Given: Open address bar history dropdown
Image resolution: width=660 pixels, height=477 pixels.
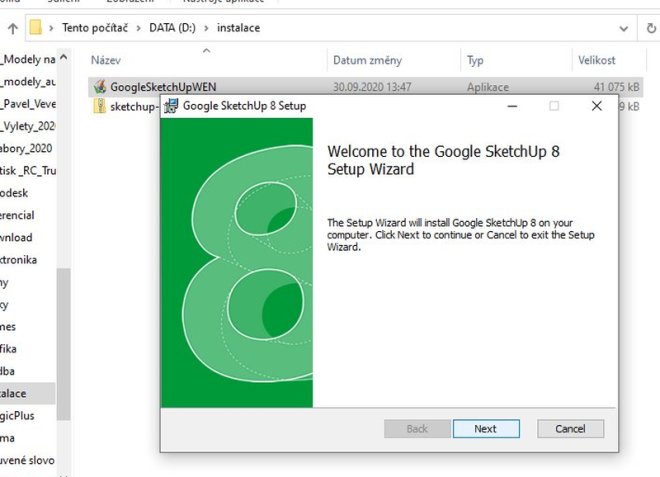Looking at the screenshot, I should [624, 29].
